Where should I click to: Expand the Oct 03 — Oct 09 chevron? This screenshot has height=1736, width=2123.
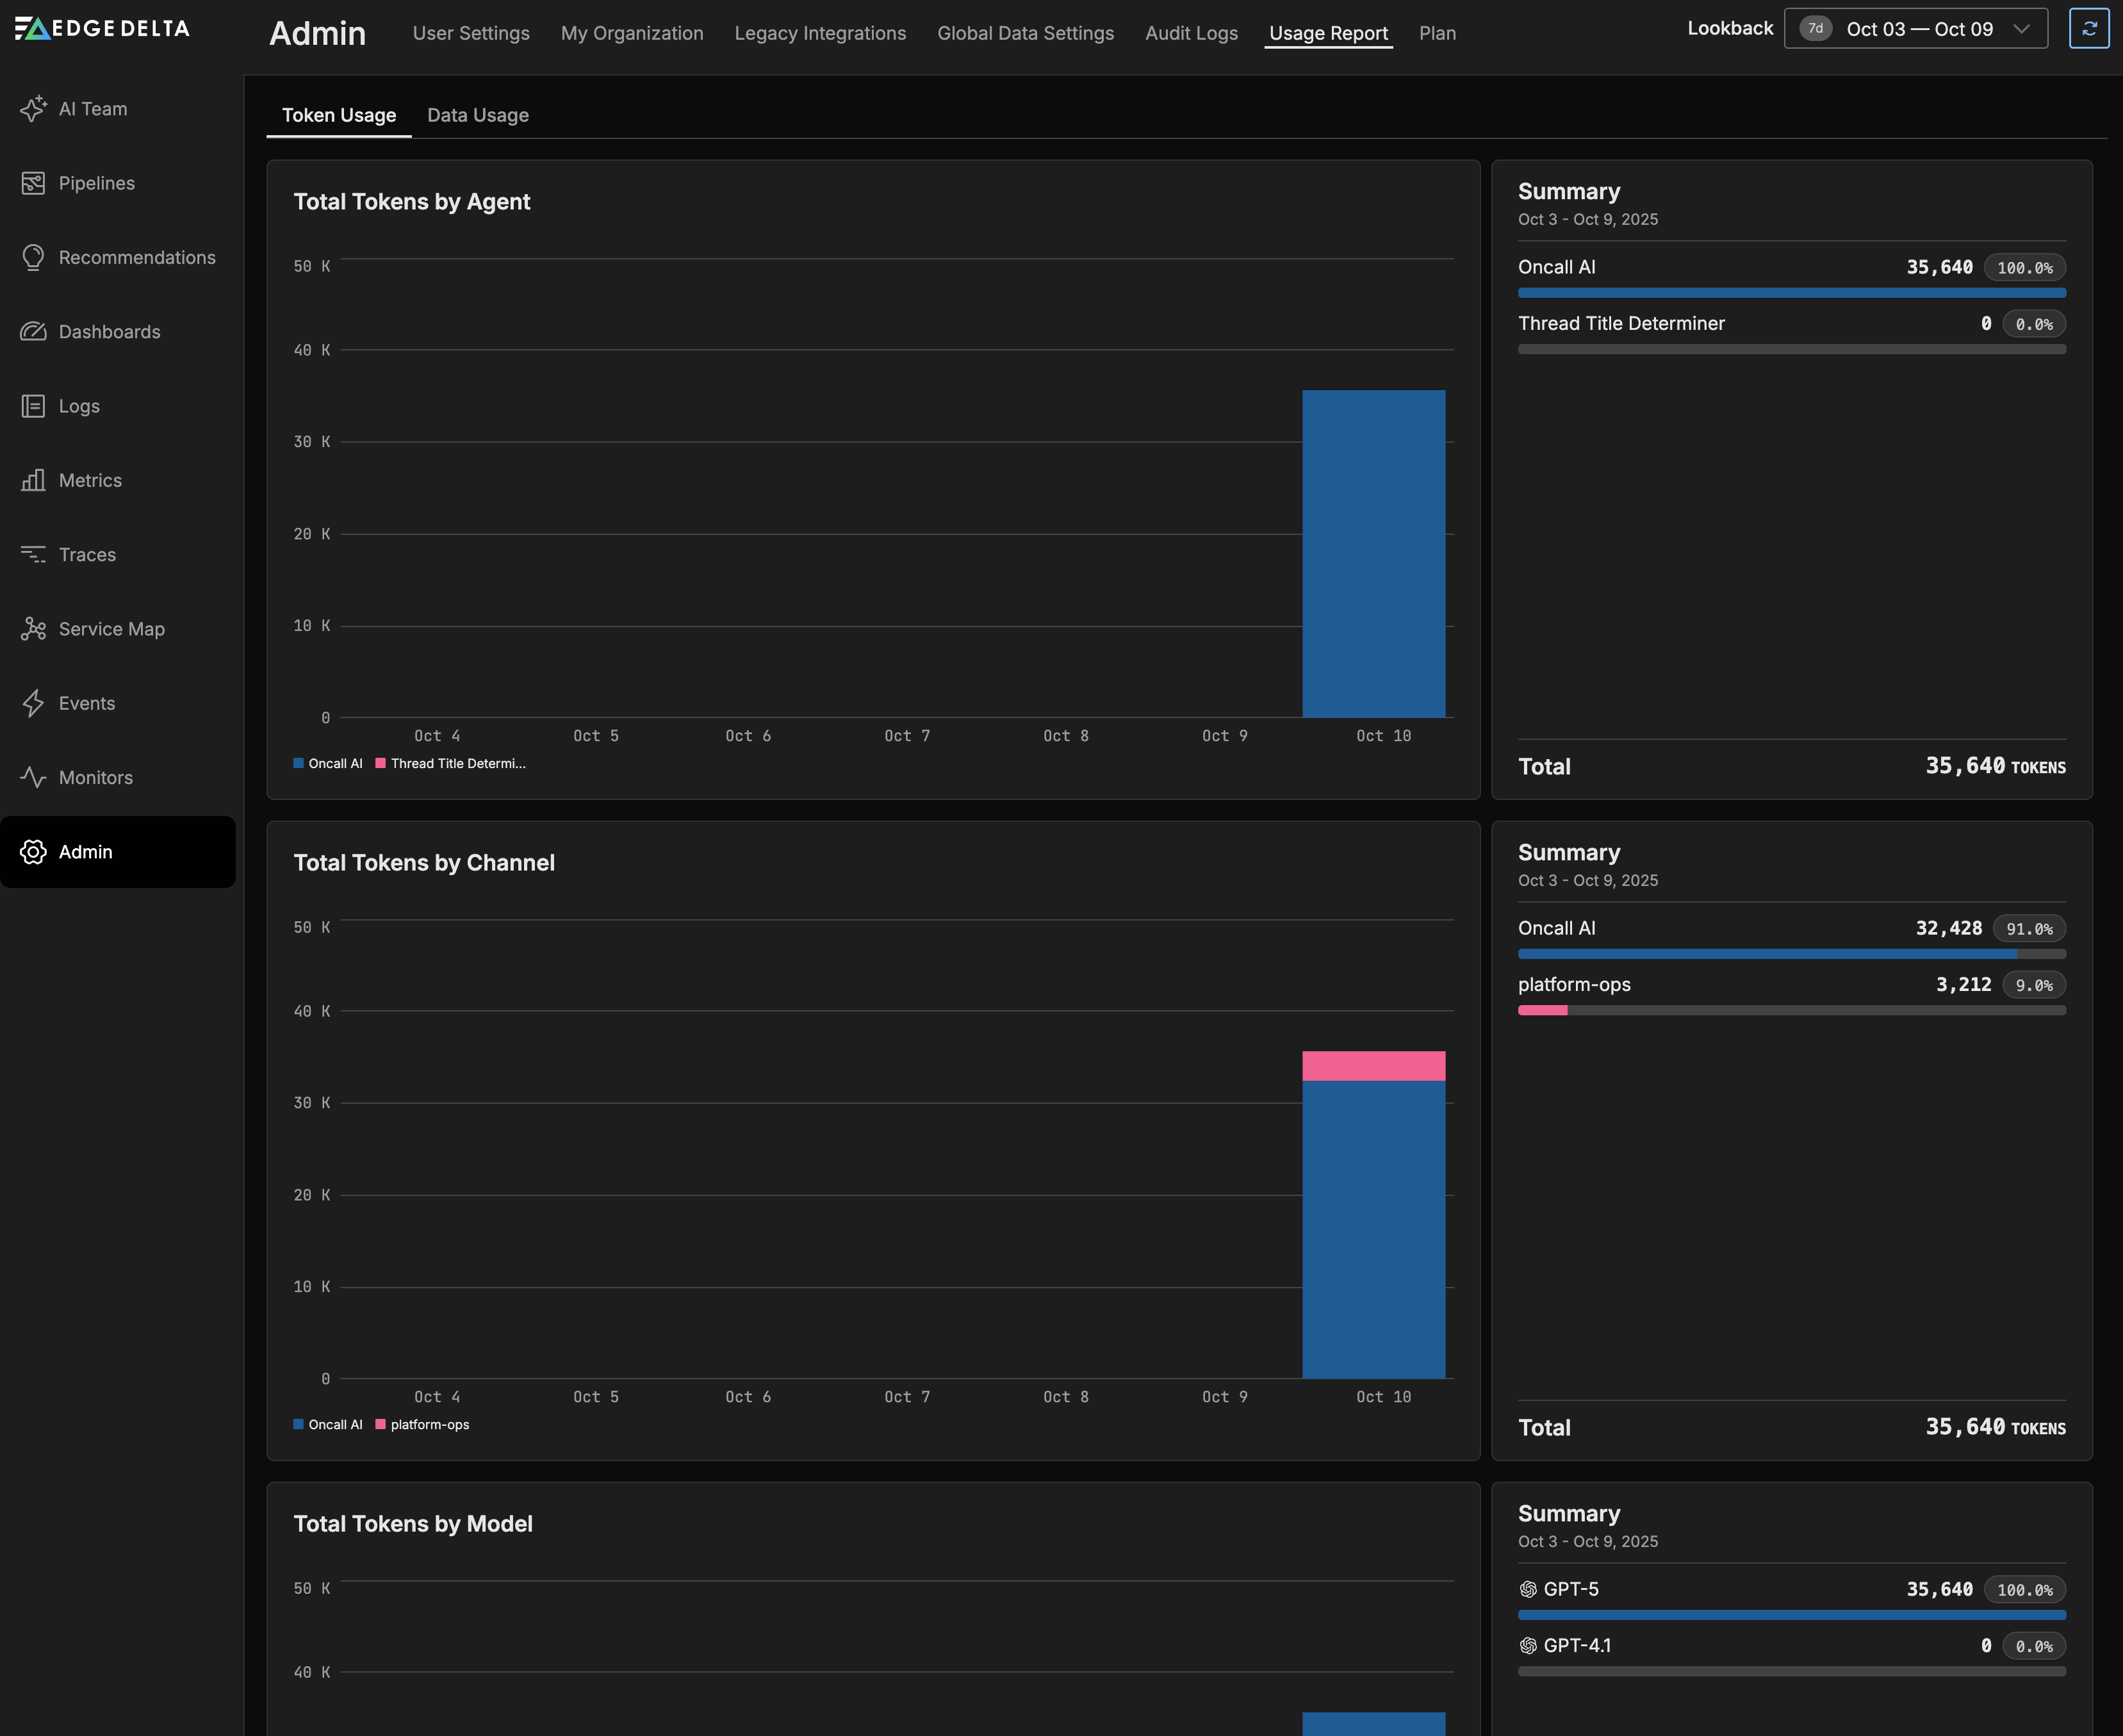click(2021, 29)
